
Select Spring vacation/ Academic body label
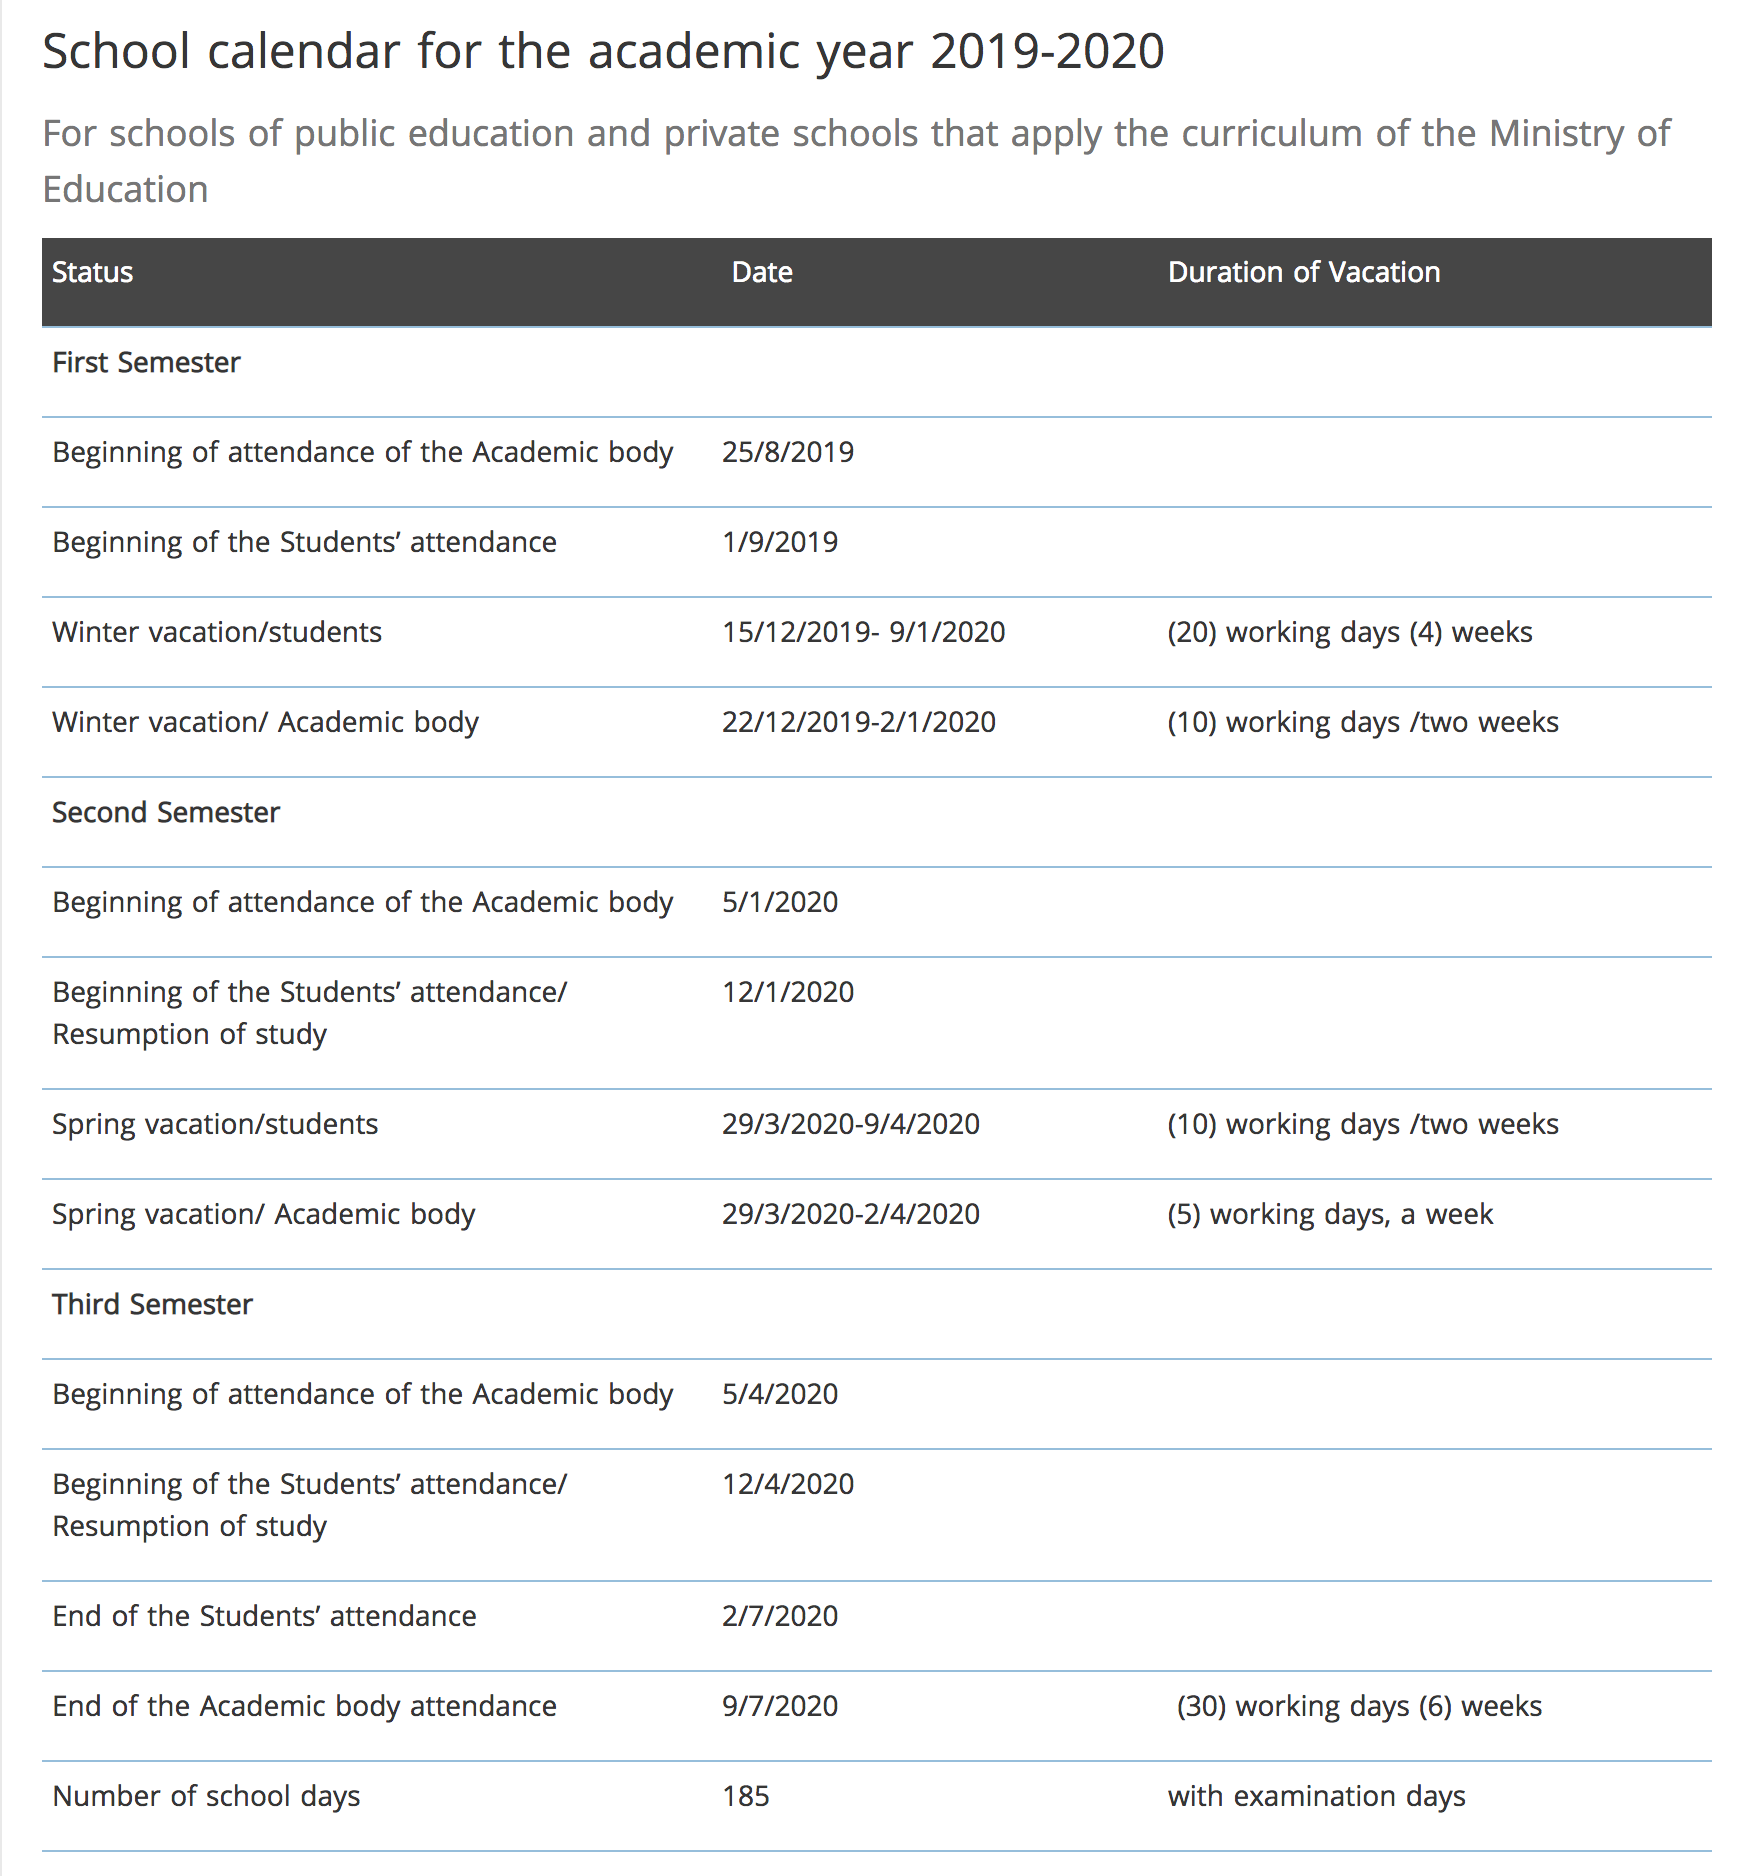click(x=263, y=1214)
